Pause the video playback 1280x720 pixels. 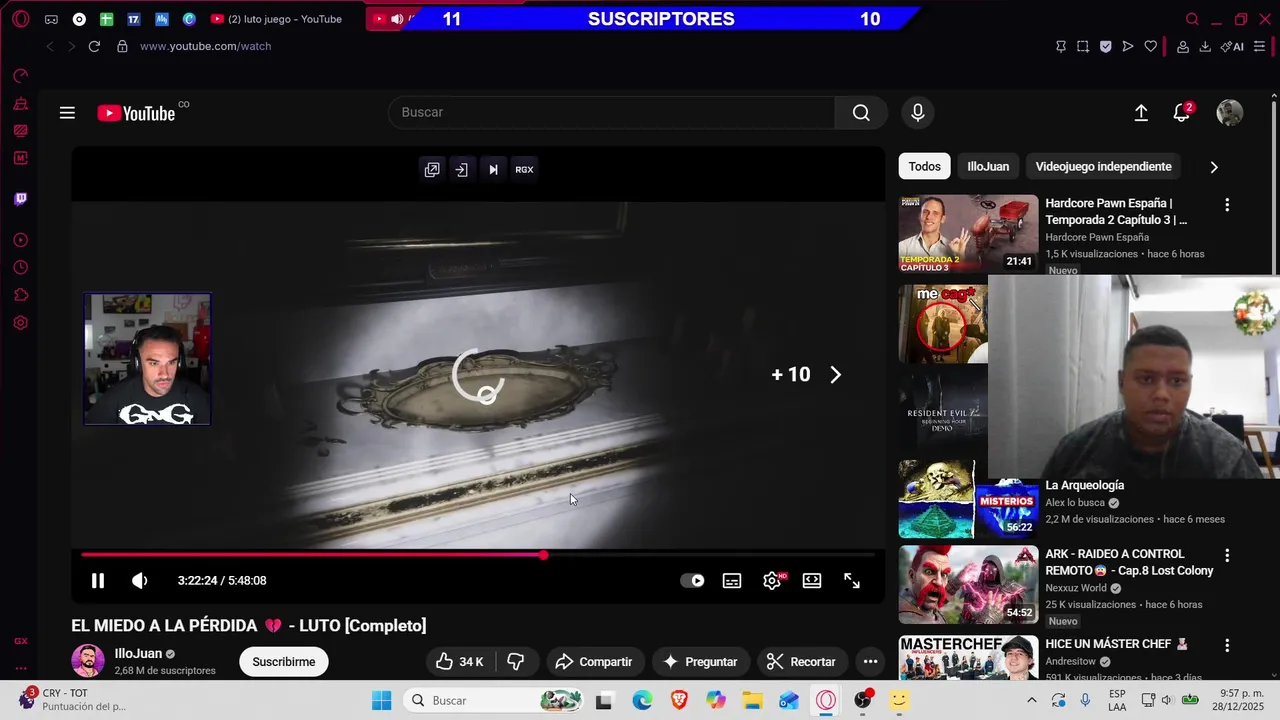pyautogui.click(x=98, y=581)
